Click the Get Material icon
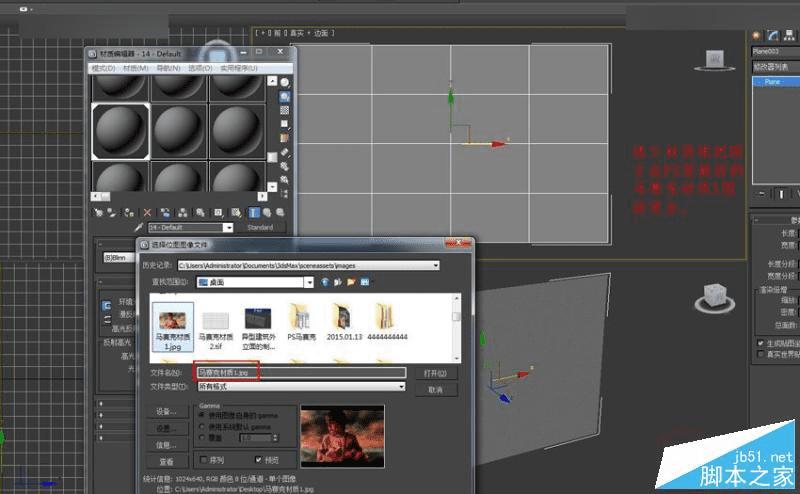The height and width of the screenshot is (494, 800). [97, 212]
